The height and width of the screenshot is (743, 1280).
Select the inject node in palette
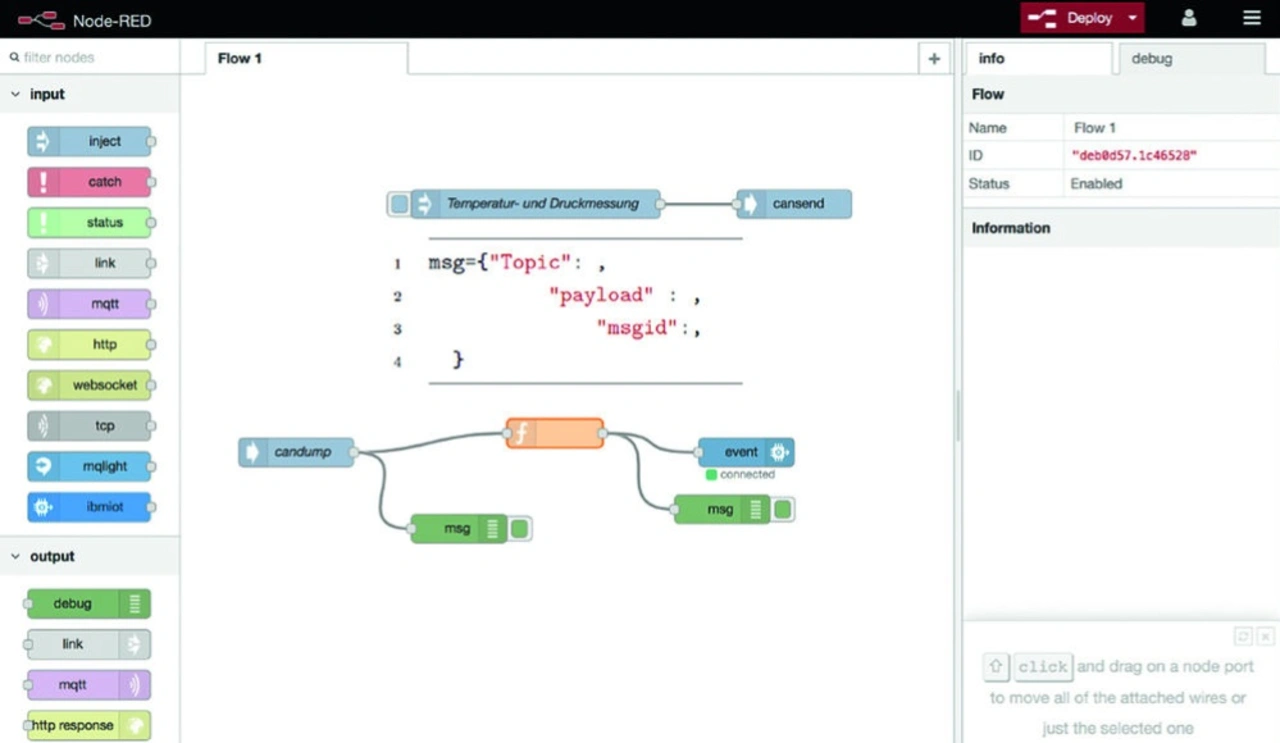[90, 142]
